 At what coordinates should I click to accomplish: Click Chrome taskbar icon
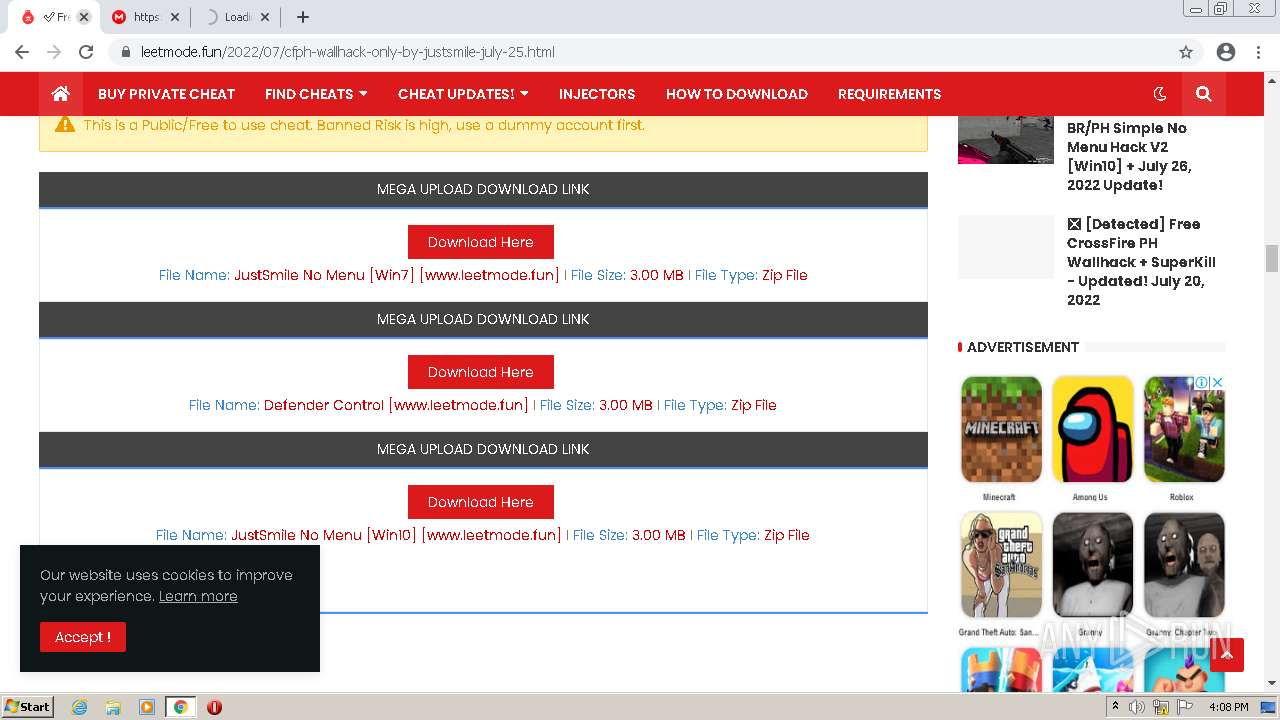tap(180, 707)
